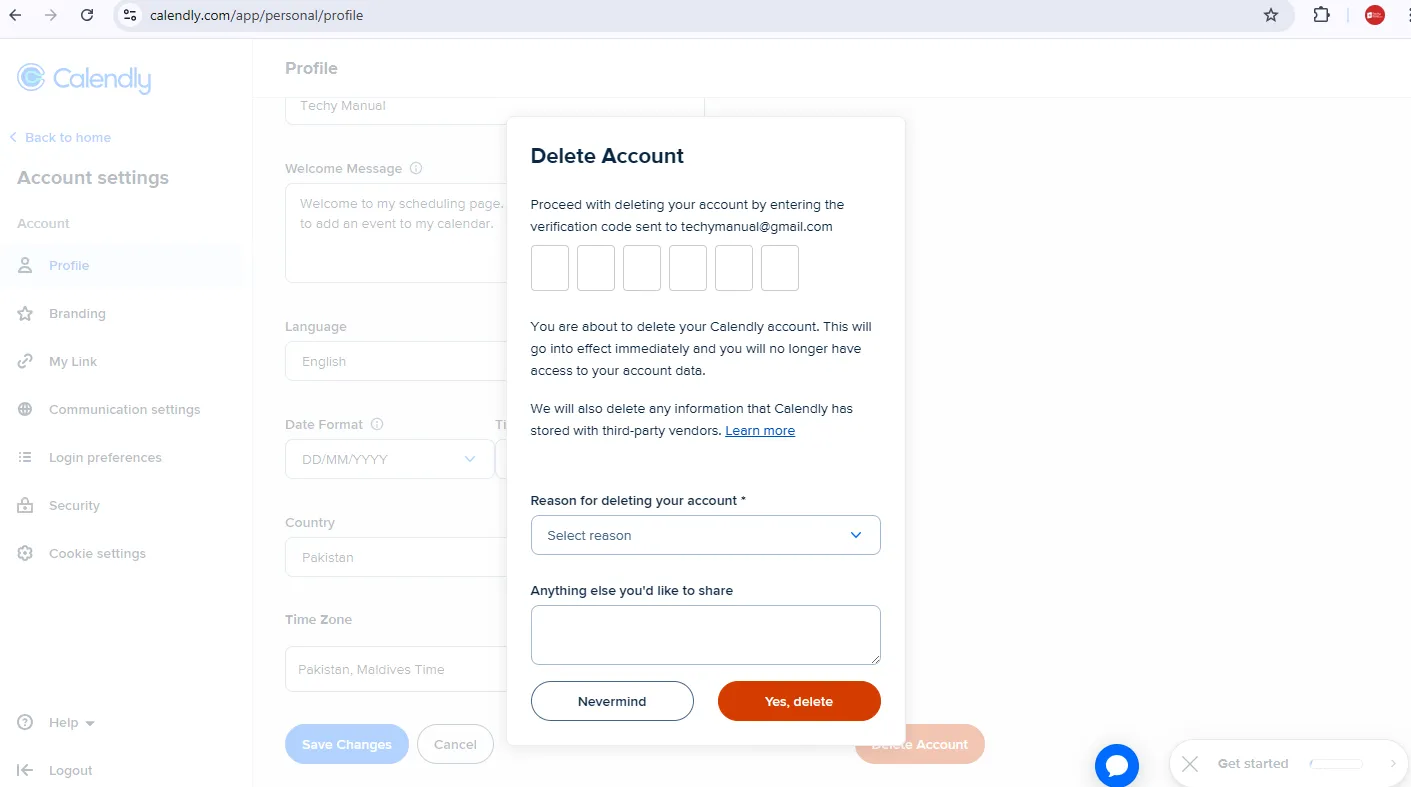Open the Learn more link

[760, 430]
